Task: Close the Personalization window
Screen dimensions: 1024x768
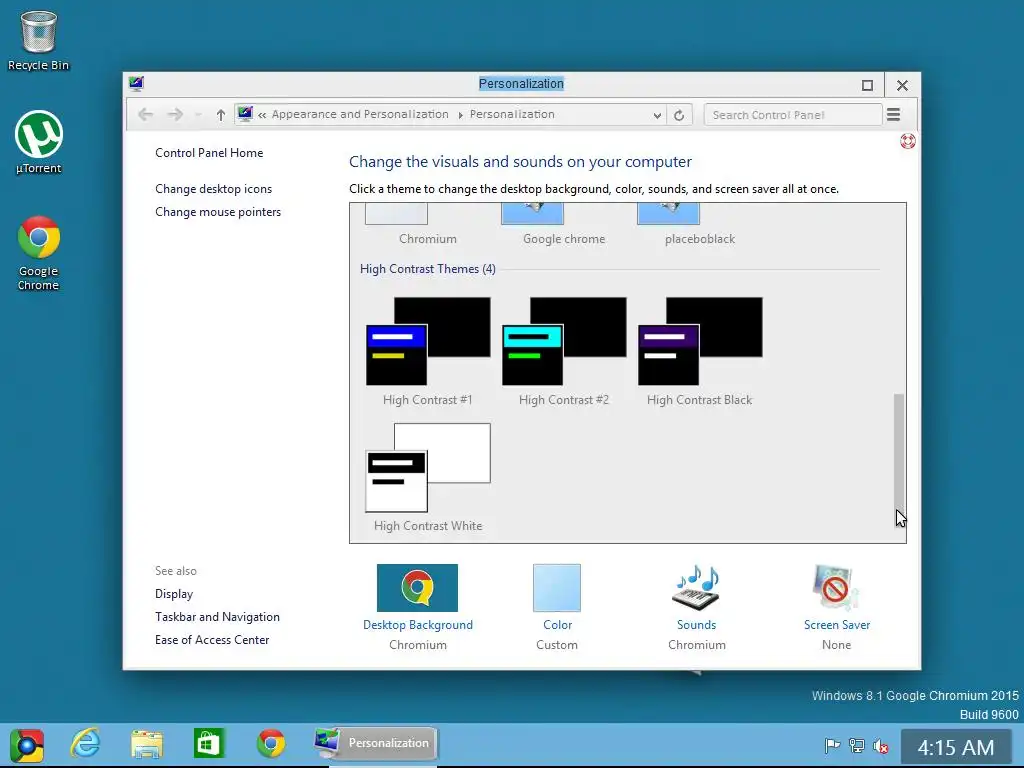Action: (903, 85)
